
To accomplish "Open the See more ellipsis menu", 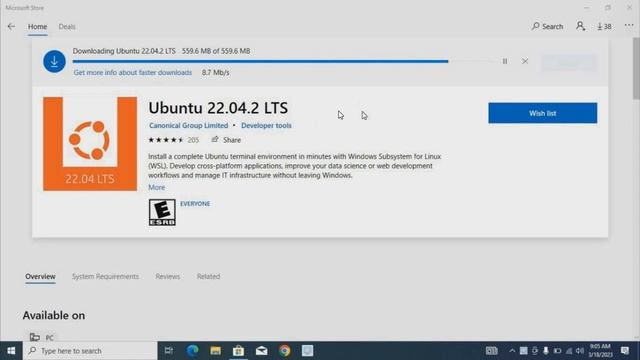I will coord(629,25).
